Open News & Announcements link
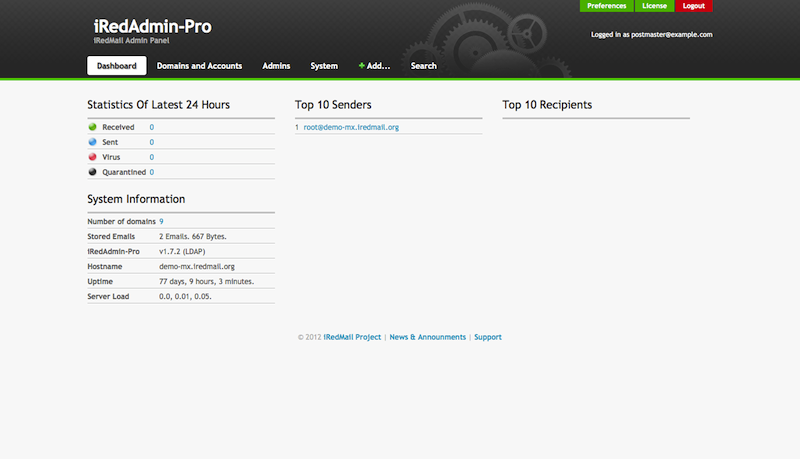Viewport: 800px width, 459px height. click(428, 337)
